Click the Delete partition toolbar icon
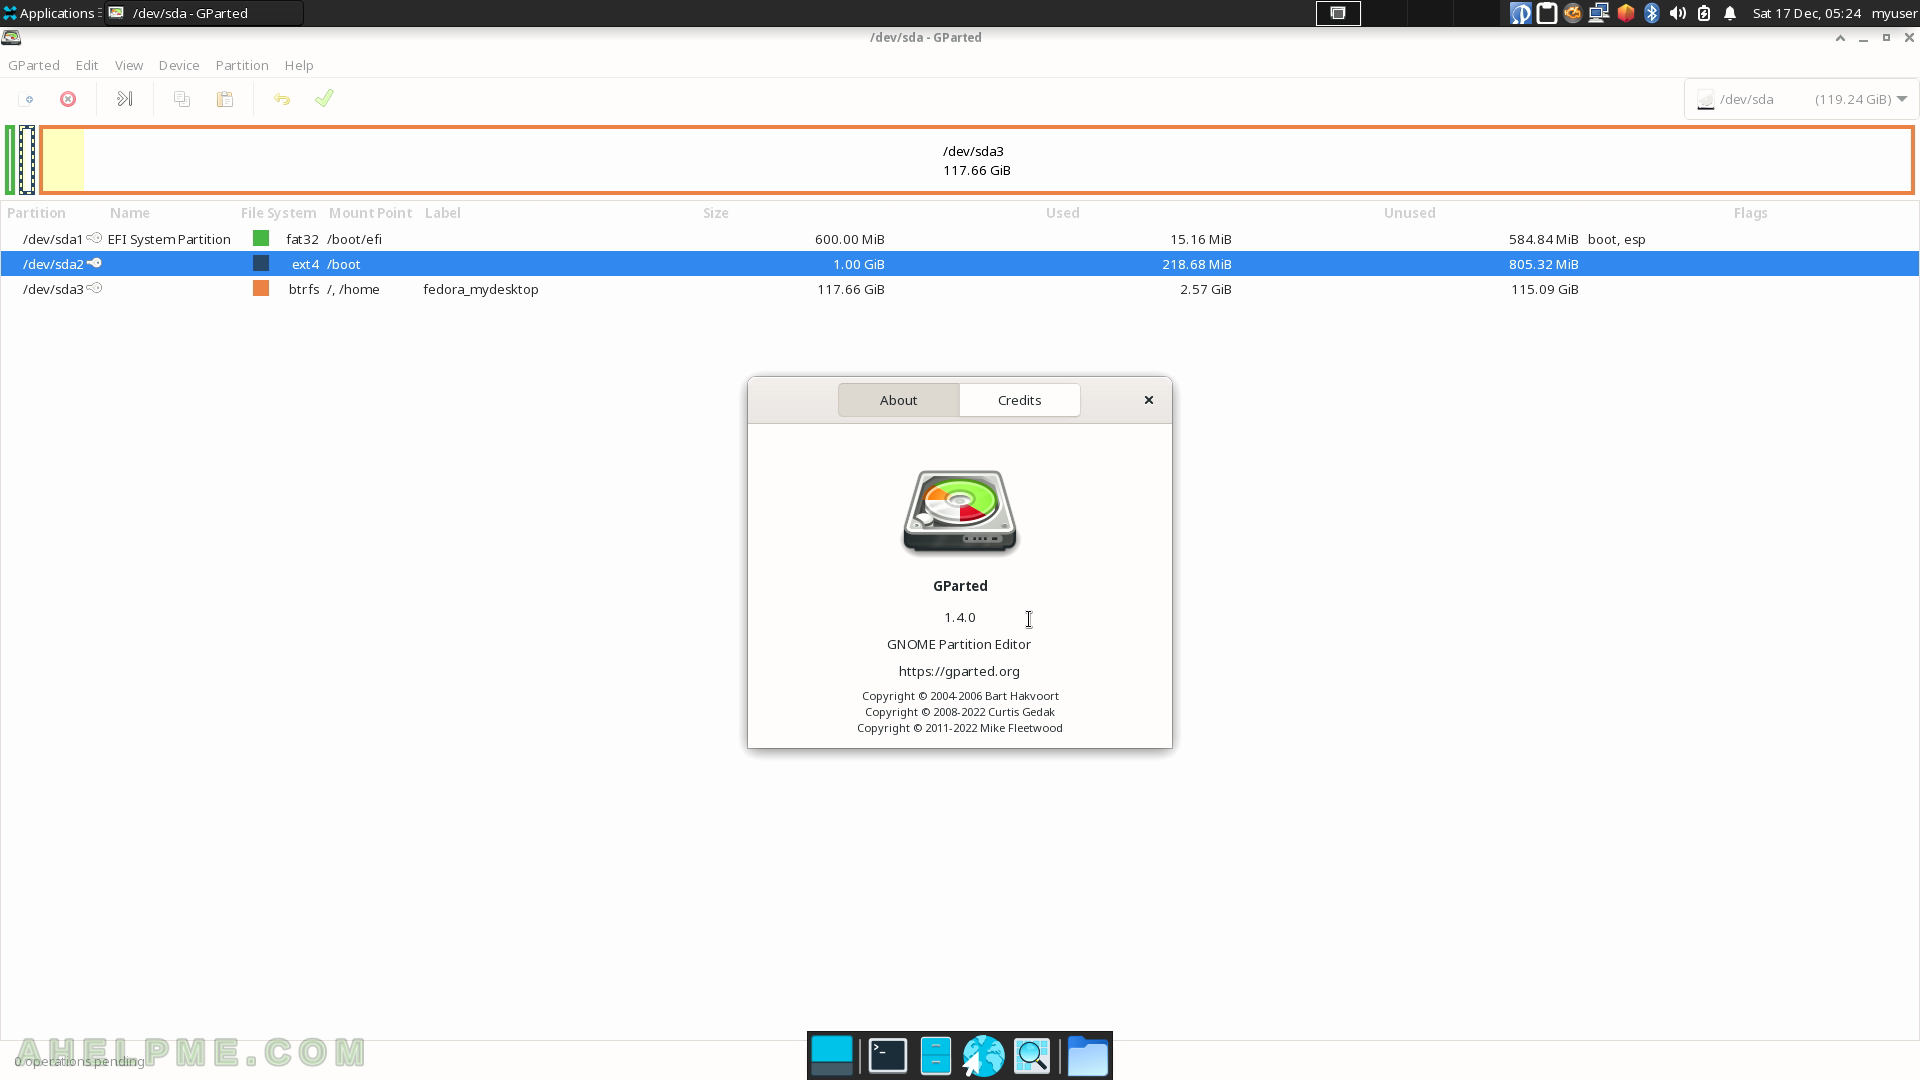The image size is (1920, 1080). click(68, 99)
